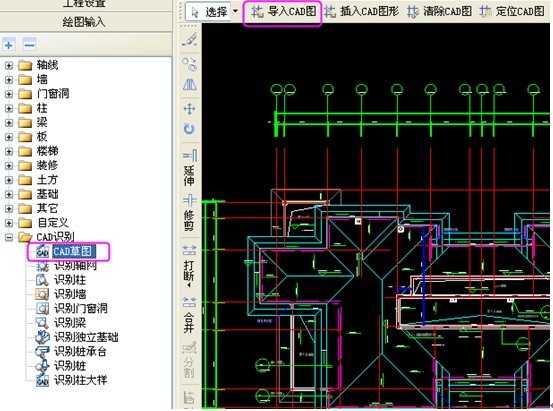Click the 导入CAD图 toolbar button
This screenshot has width=553, height=411.
coord(283,12)
